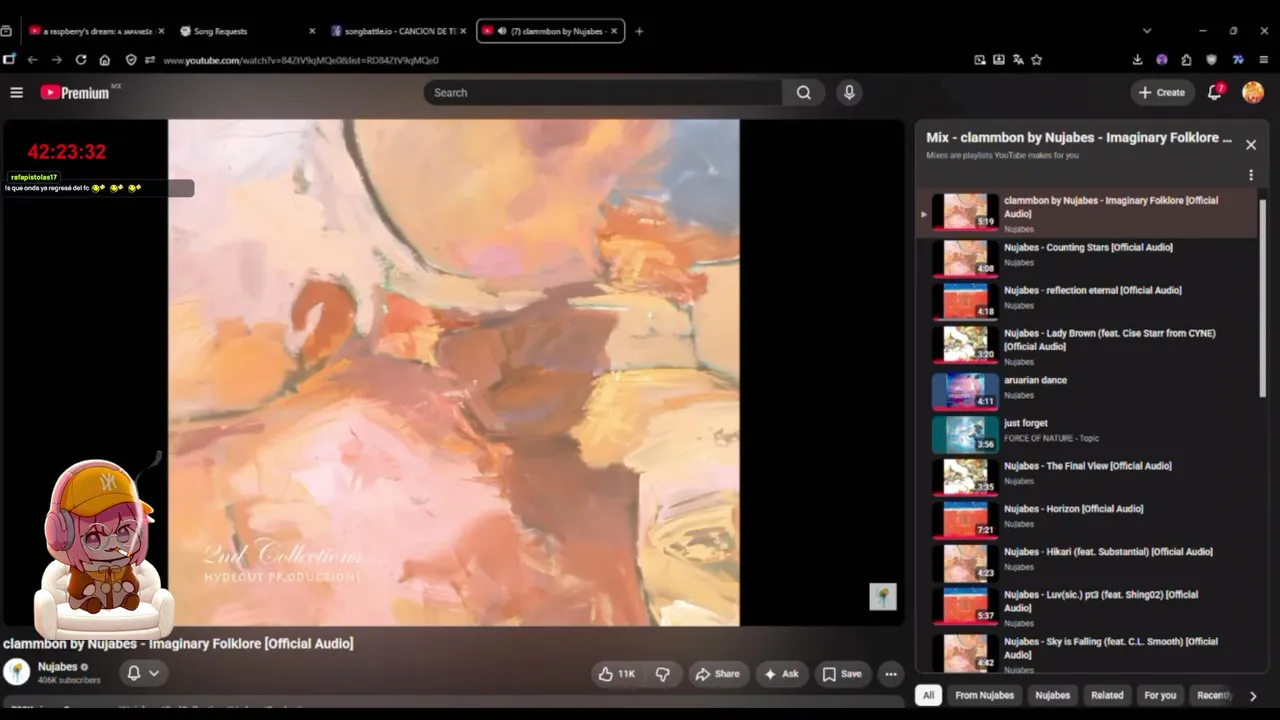Screen dimensions: 1280x720
Task: Go forward with the browser forward arrow
Action: click(56, 60)
